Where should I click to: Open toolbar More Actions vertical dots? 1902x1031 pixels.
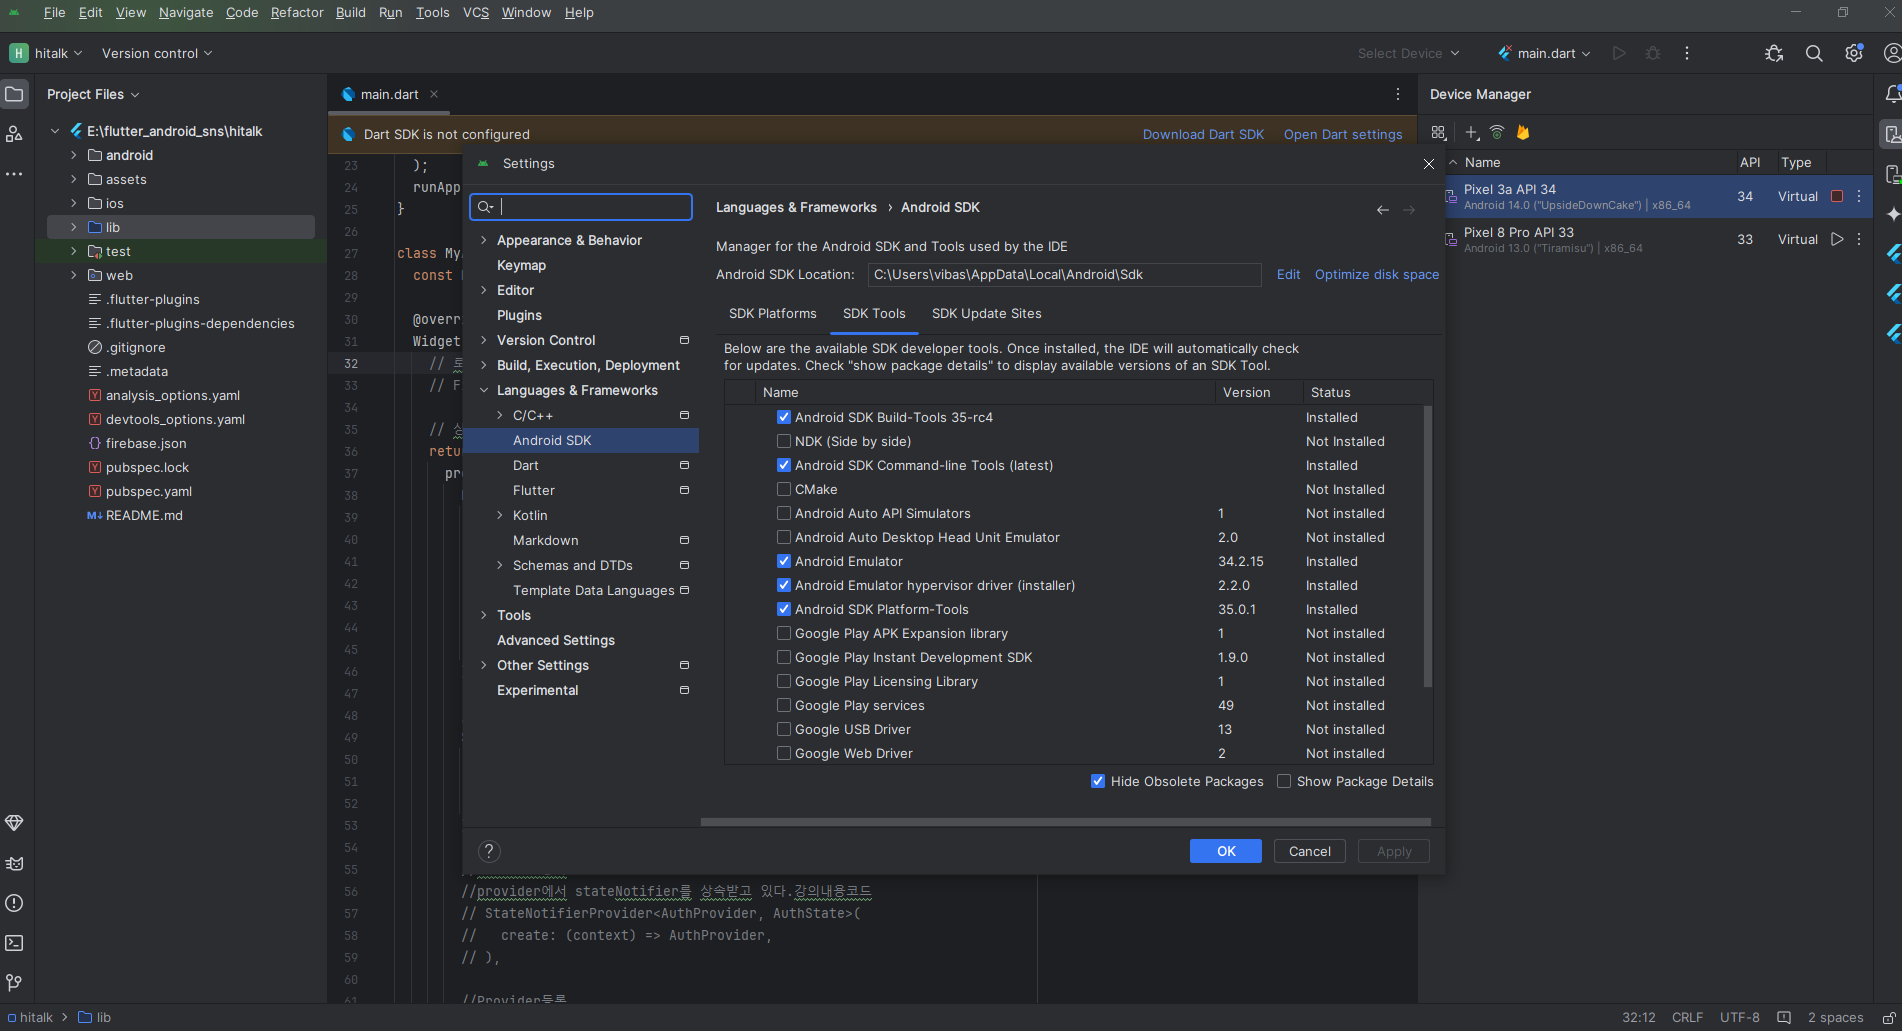1687,53
